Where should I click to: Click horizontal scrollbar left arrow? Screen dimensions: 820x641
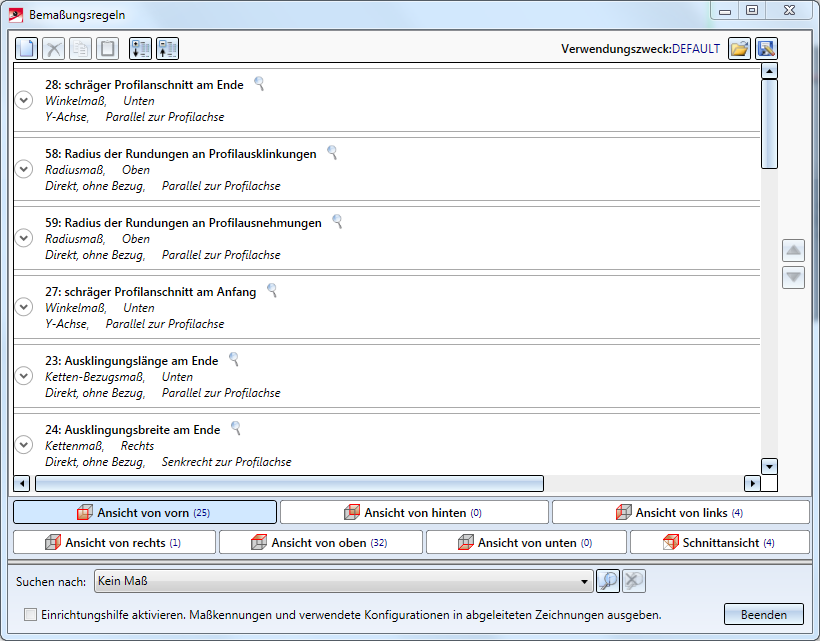click(21, 483)
